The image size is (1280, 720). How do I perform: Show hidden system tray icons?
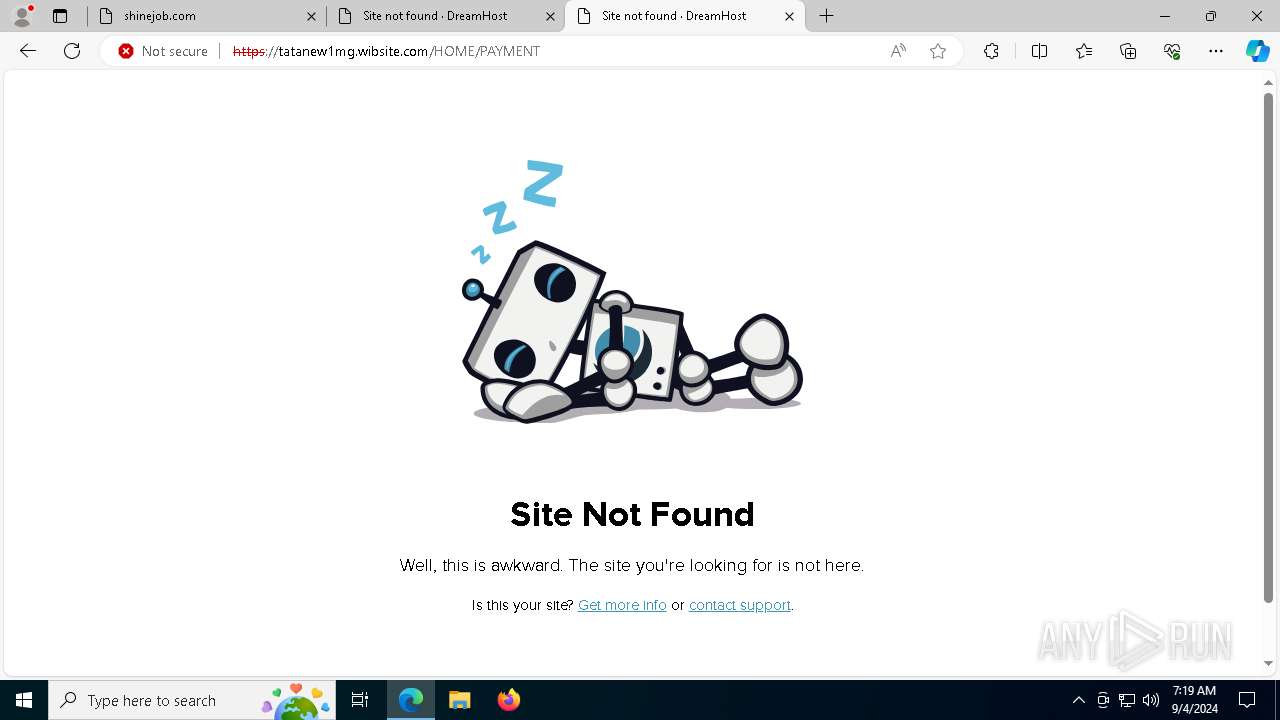[1078, 700]
